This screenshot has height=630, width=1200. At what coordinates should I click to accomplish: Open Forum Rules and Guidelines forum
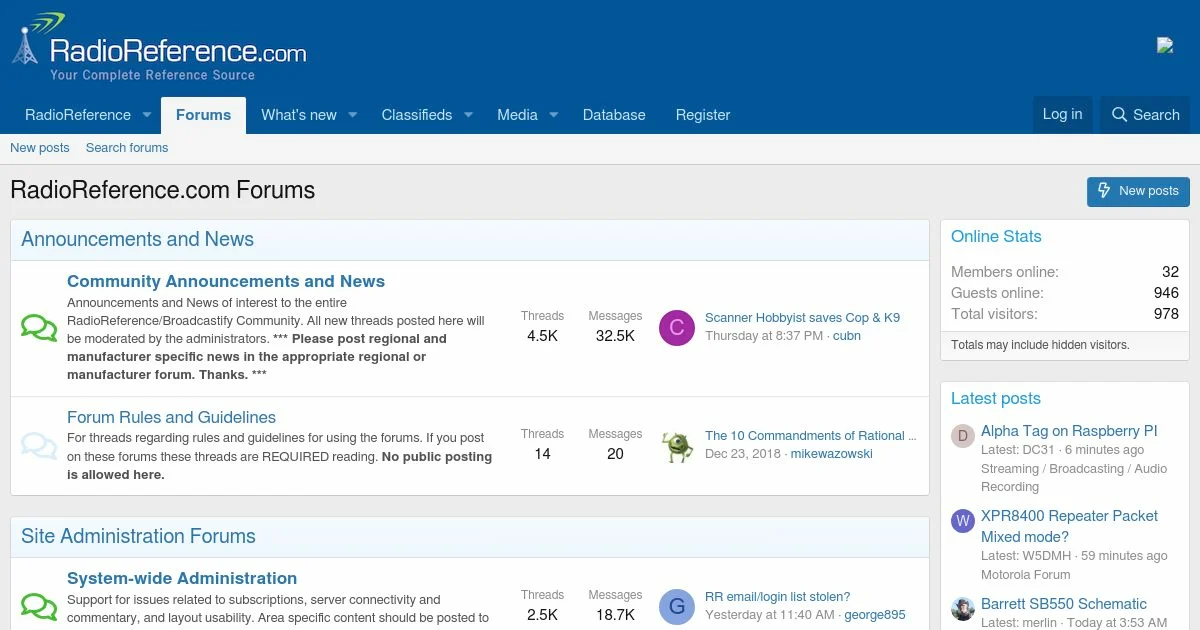171,418
